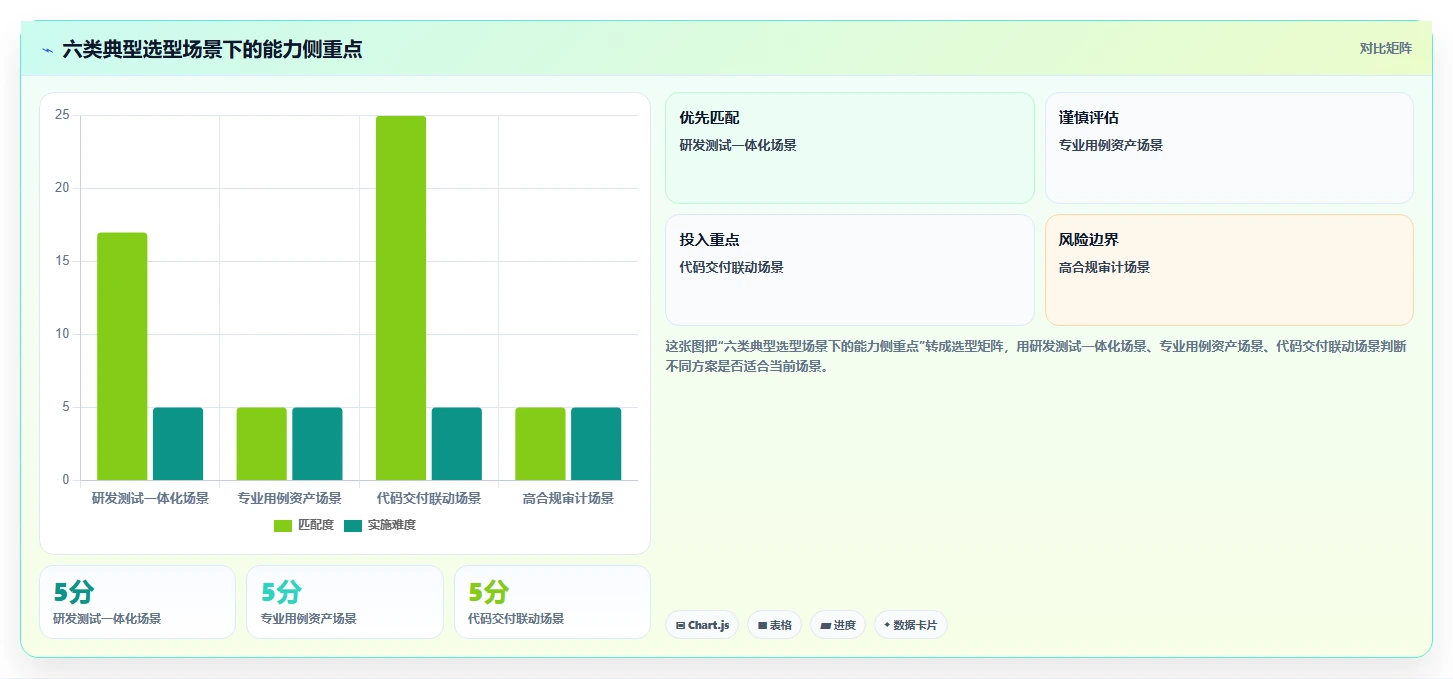Click the x-axis label 专业用例资产场景
The width and height of the screenshot is (1453, 679).
pyautogui.click(x=290, y=498)
